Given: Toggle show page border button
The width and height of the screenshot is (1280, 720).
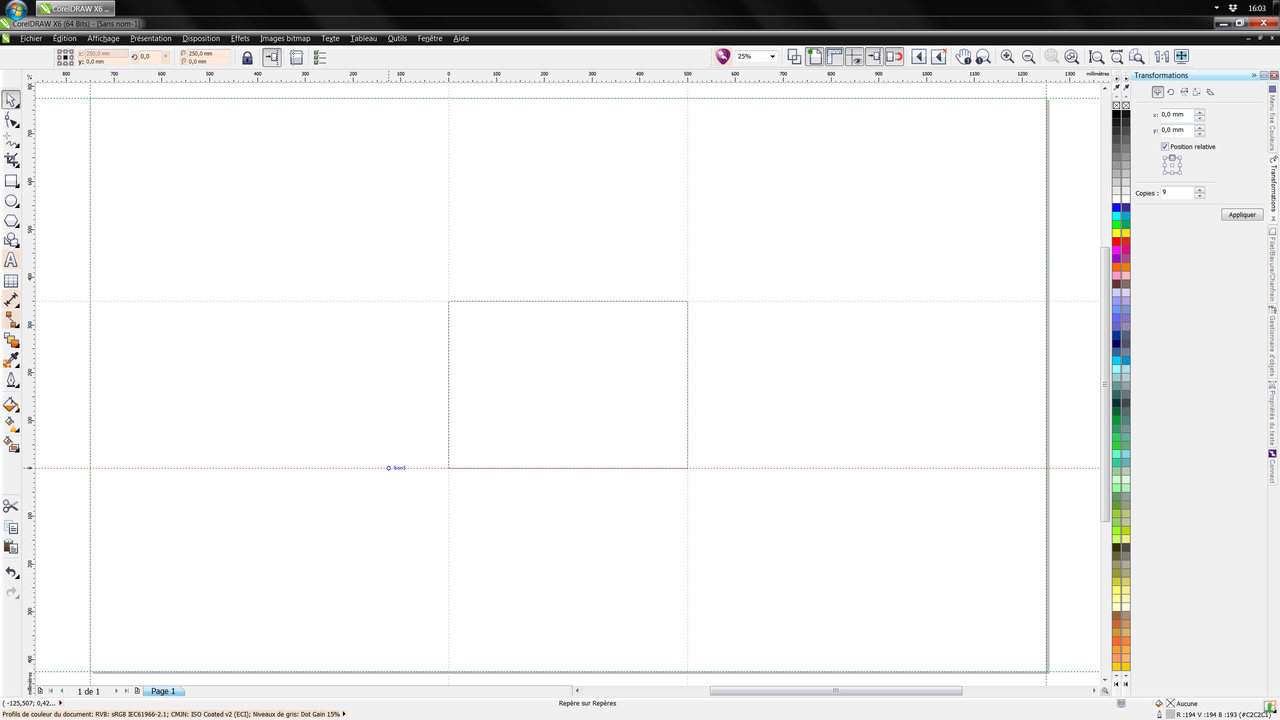Looking at the screenshot, I should click(x=815, y=57).
